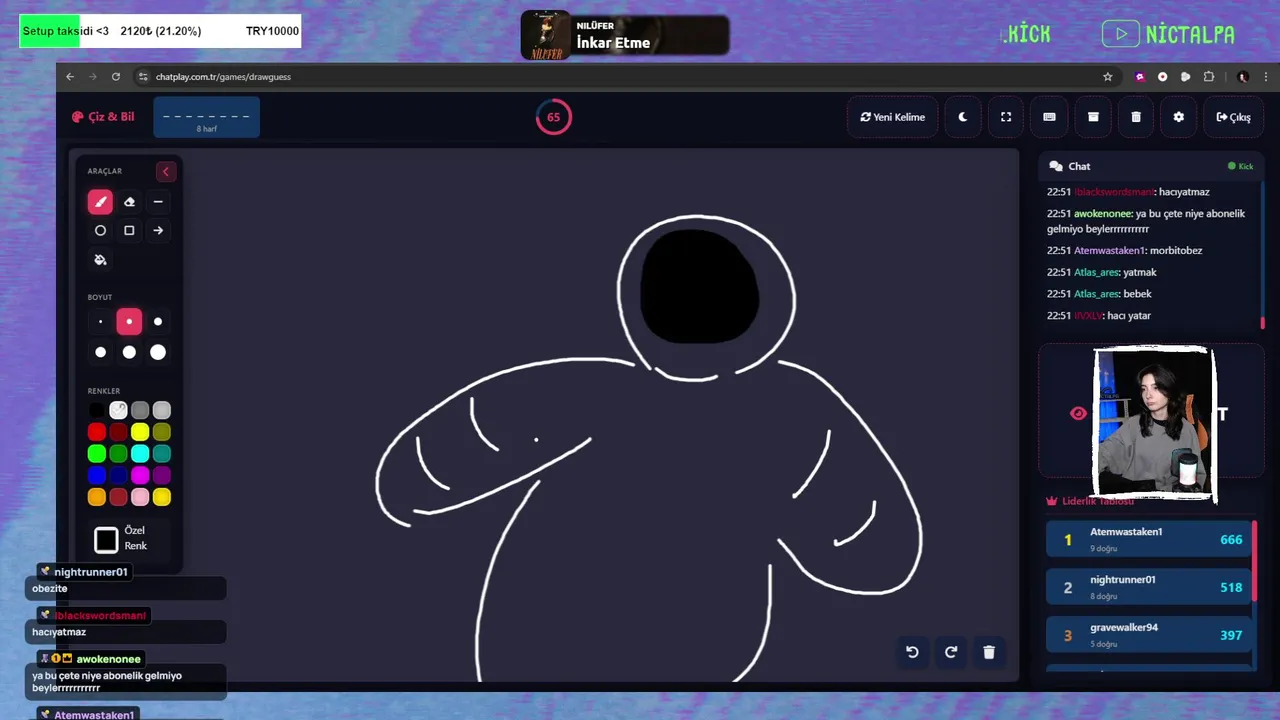
Task: Pick the bright red color swatch
Action: pos(97,432)
